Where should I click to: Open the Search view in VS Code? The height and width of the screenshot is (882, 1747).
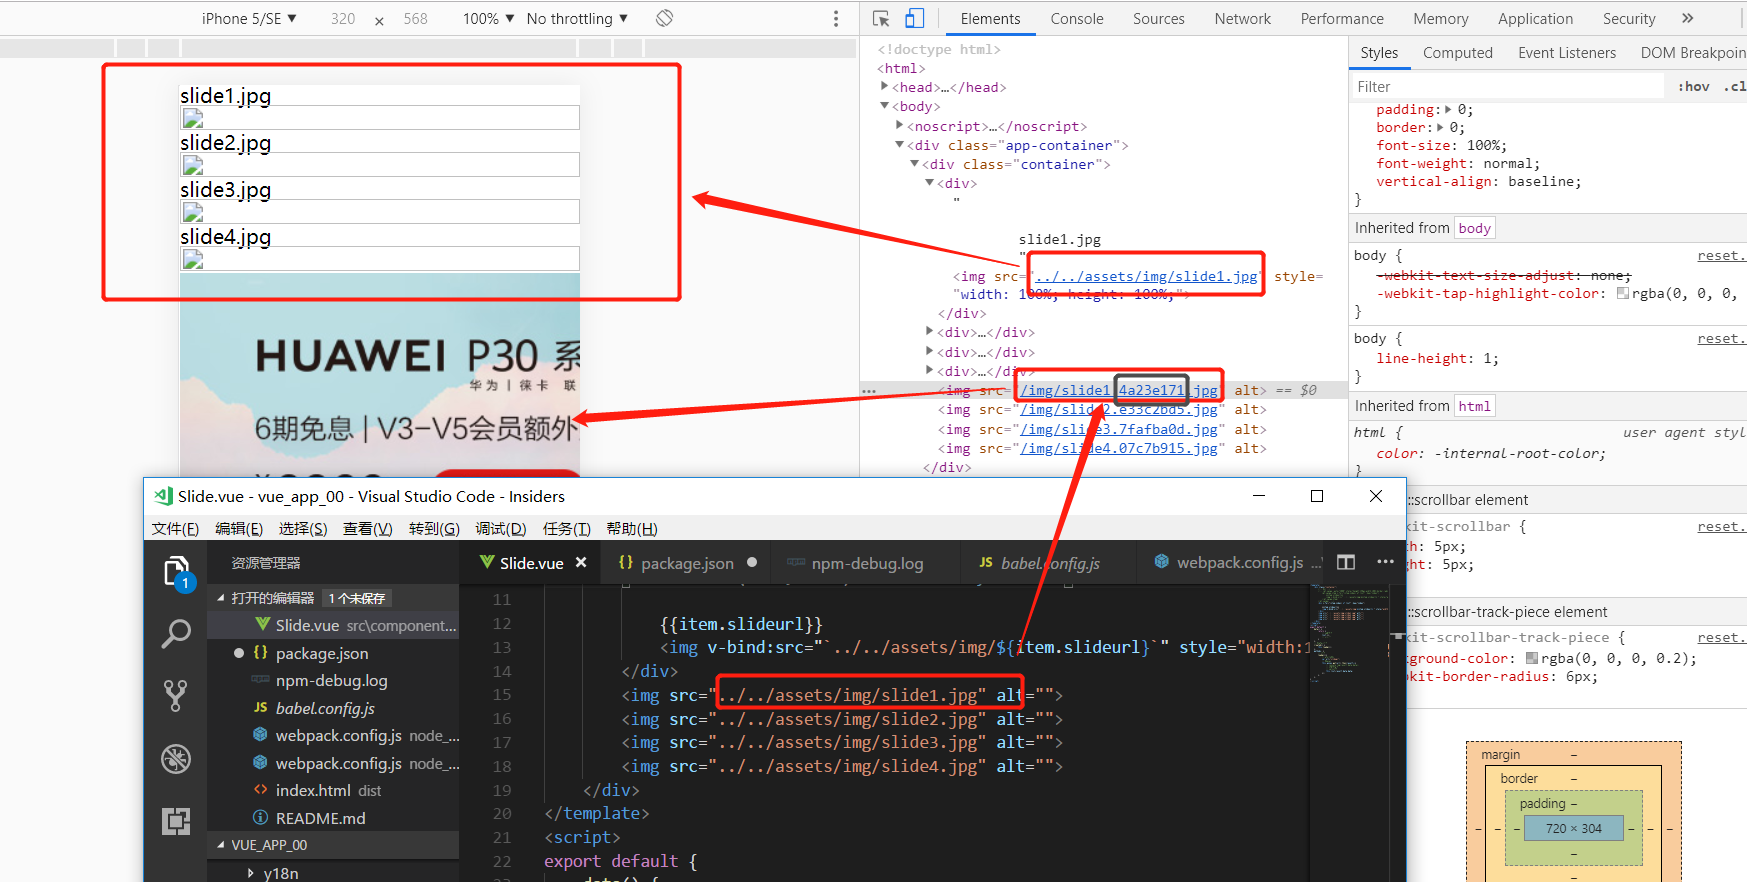point(176,633)
